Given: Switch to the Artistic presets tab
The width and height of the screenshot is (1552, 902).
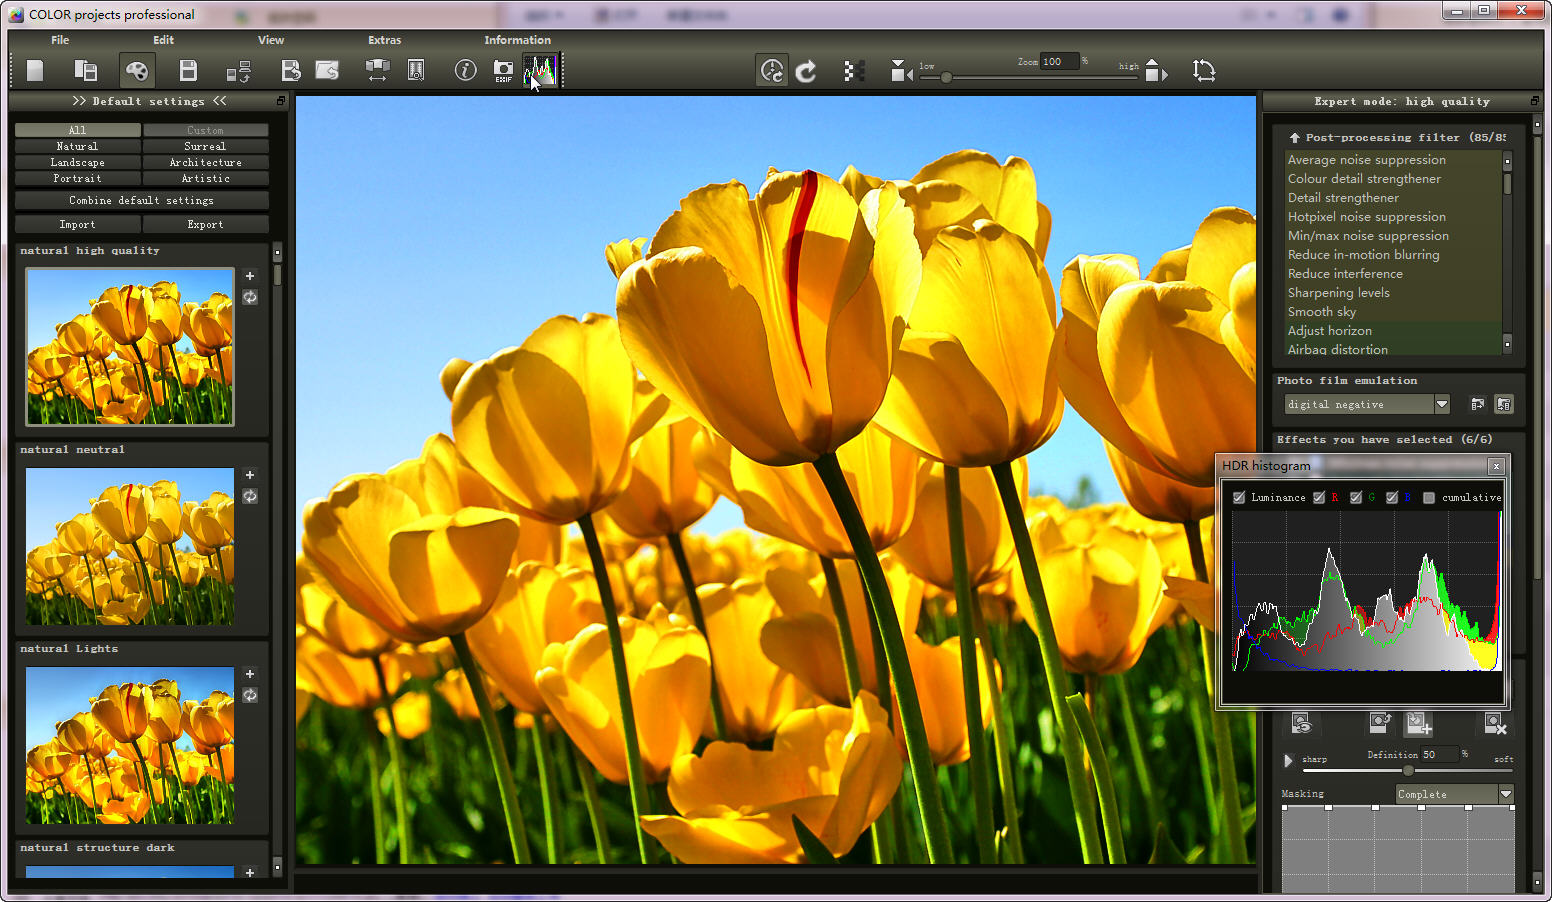Looking at the screenshot, I should pyautogui.click(x=206, y=178).
